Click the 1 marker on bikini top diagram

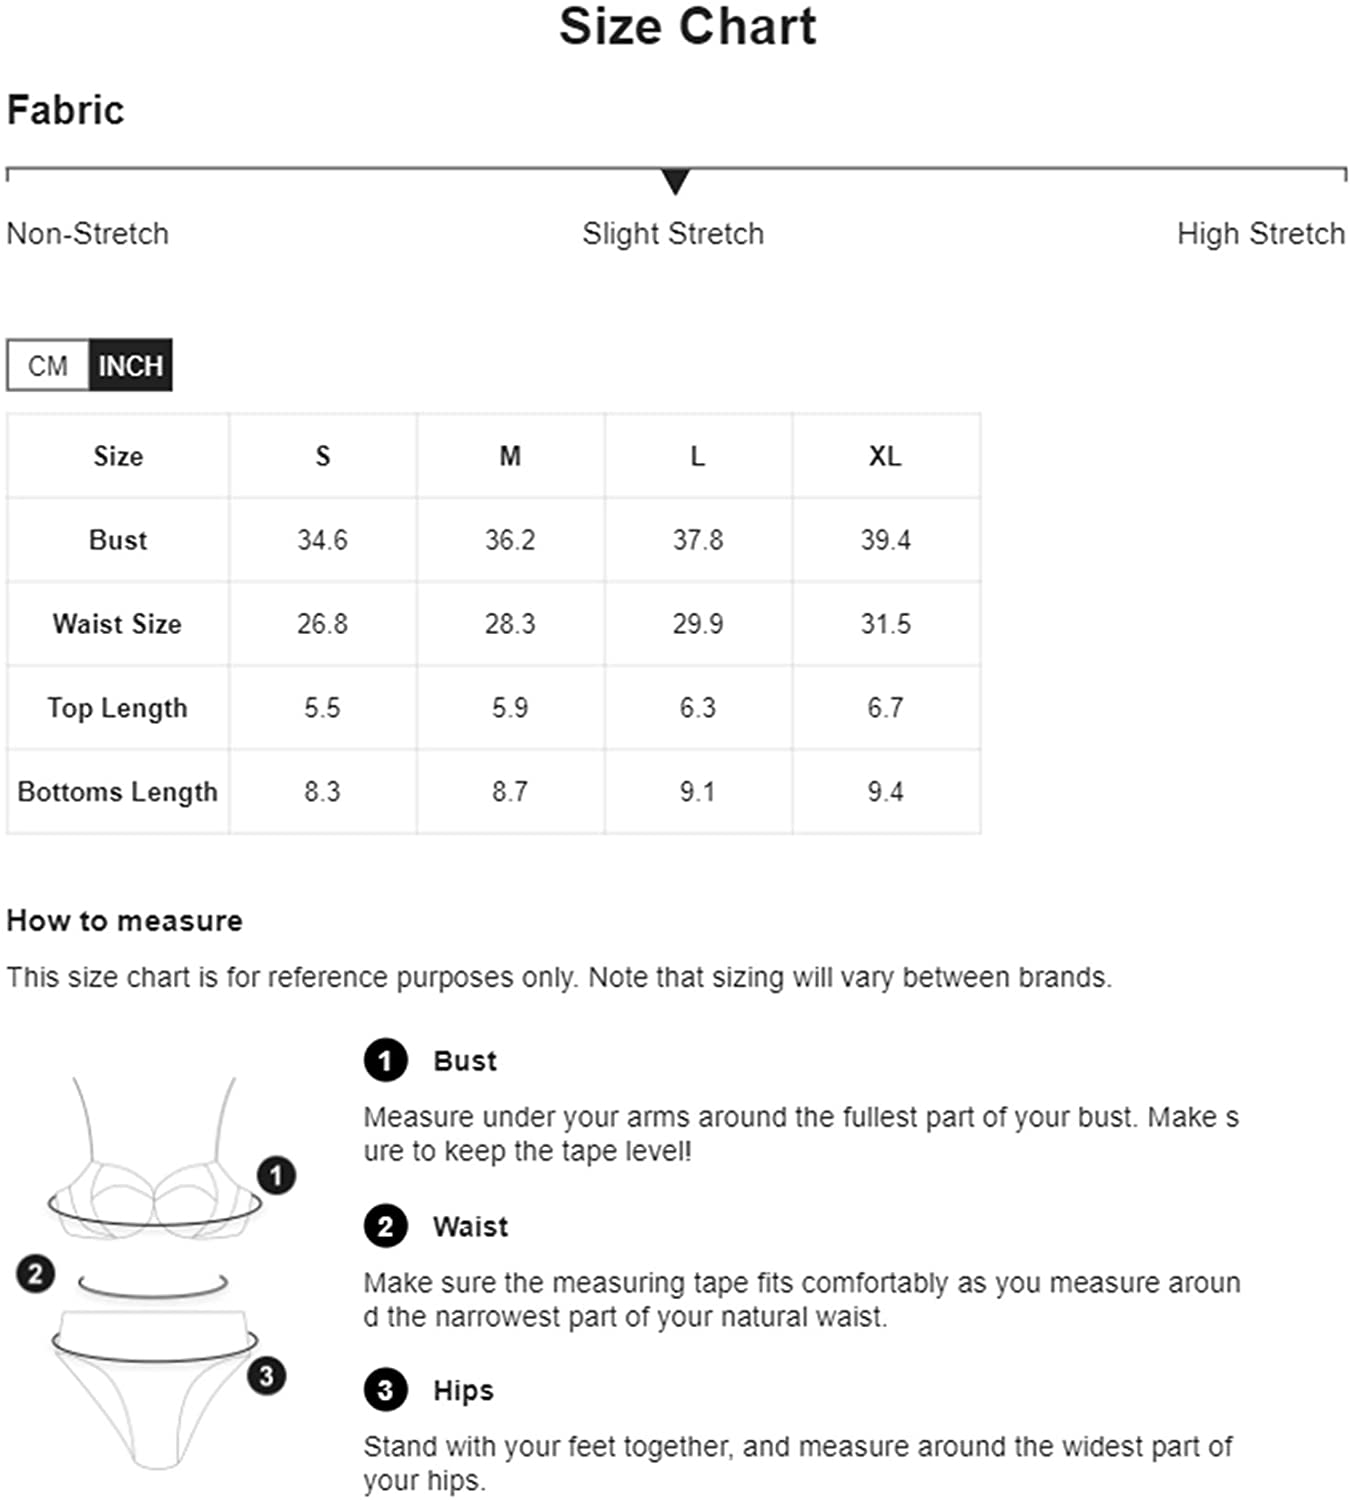pyautogui.click(x=276, y=1175)
